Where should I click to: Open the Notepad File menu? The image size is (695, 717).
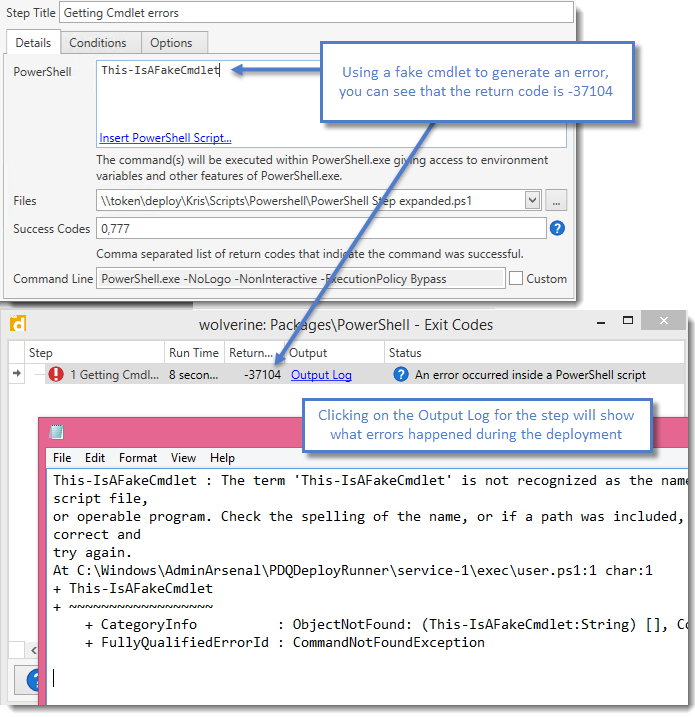[63, 458]
